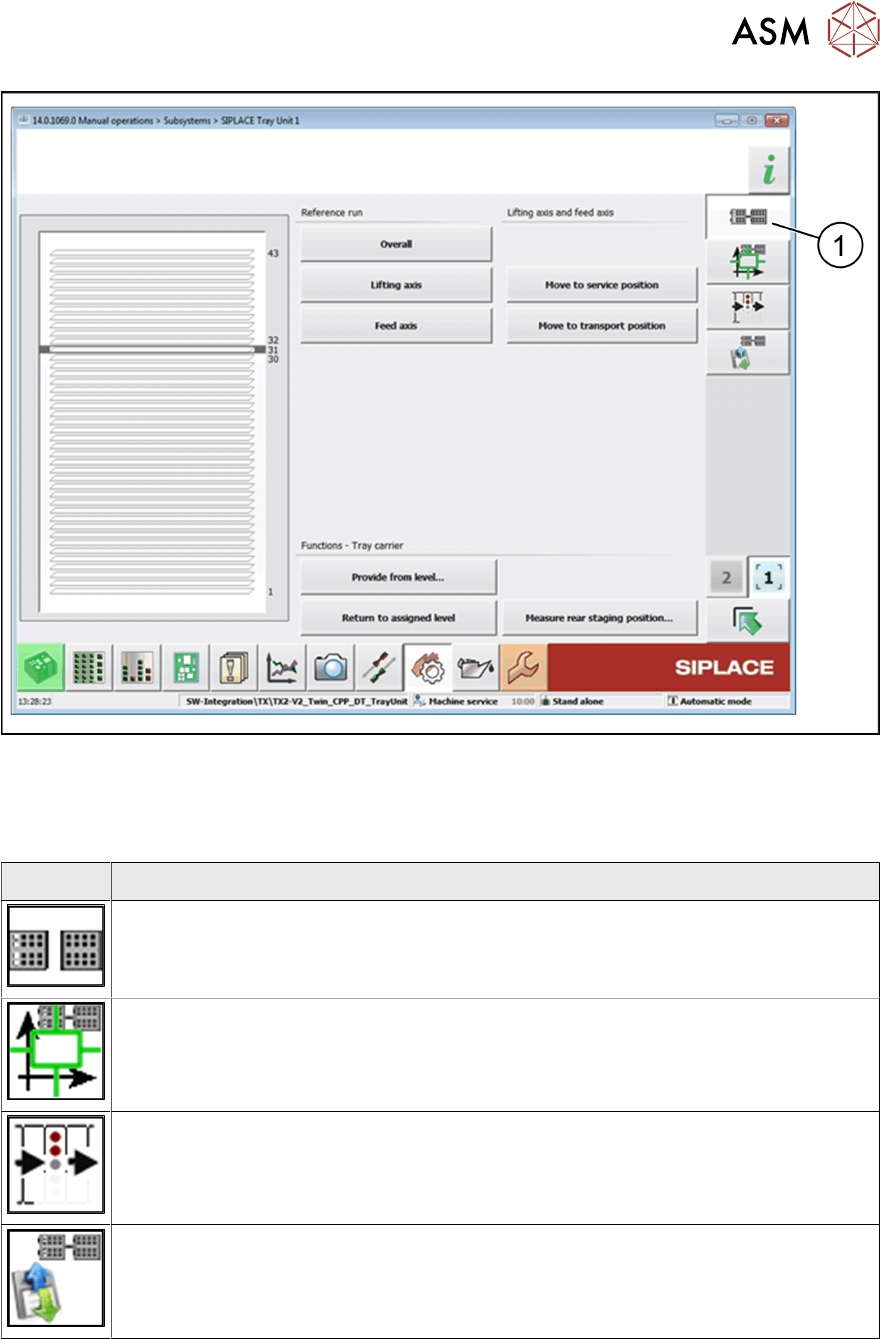Open the warning documents icon

pyautogui.click(x=234, y=668)
